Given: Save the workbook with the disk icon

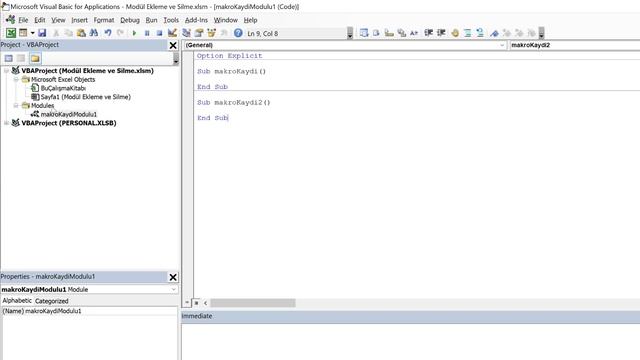Looking at the screenshot, I should click(42, 33).
